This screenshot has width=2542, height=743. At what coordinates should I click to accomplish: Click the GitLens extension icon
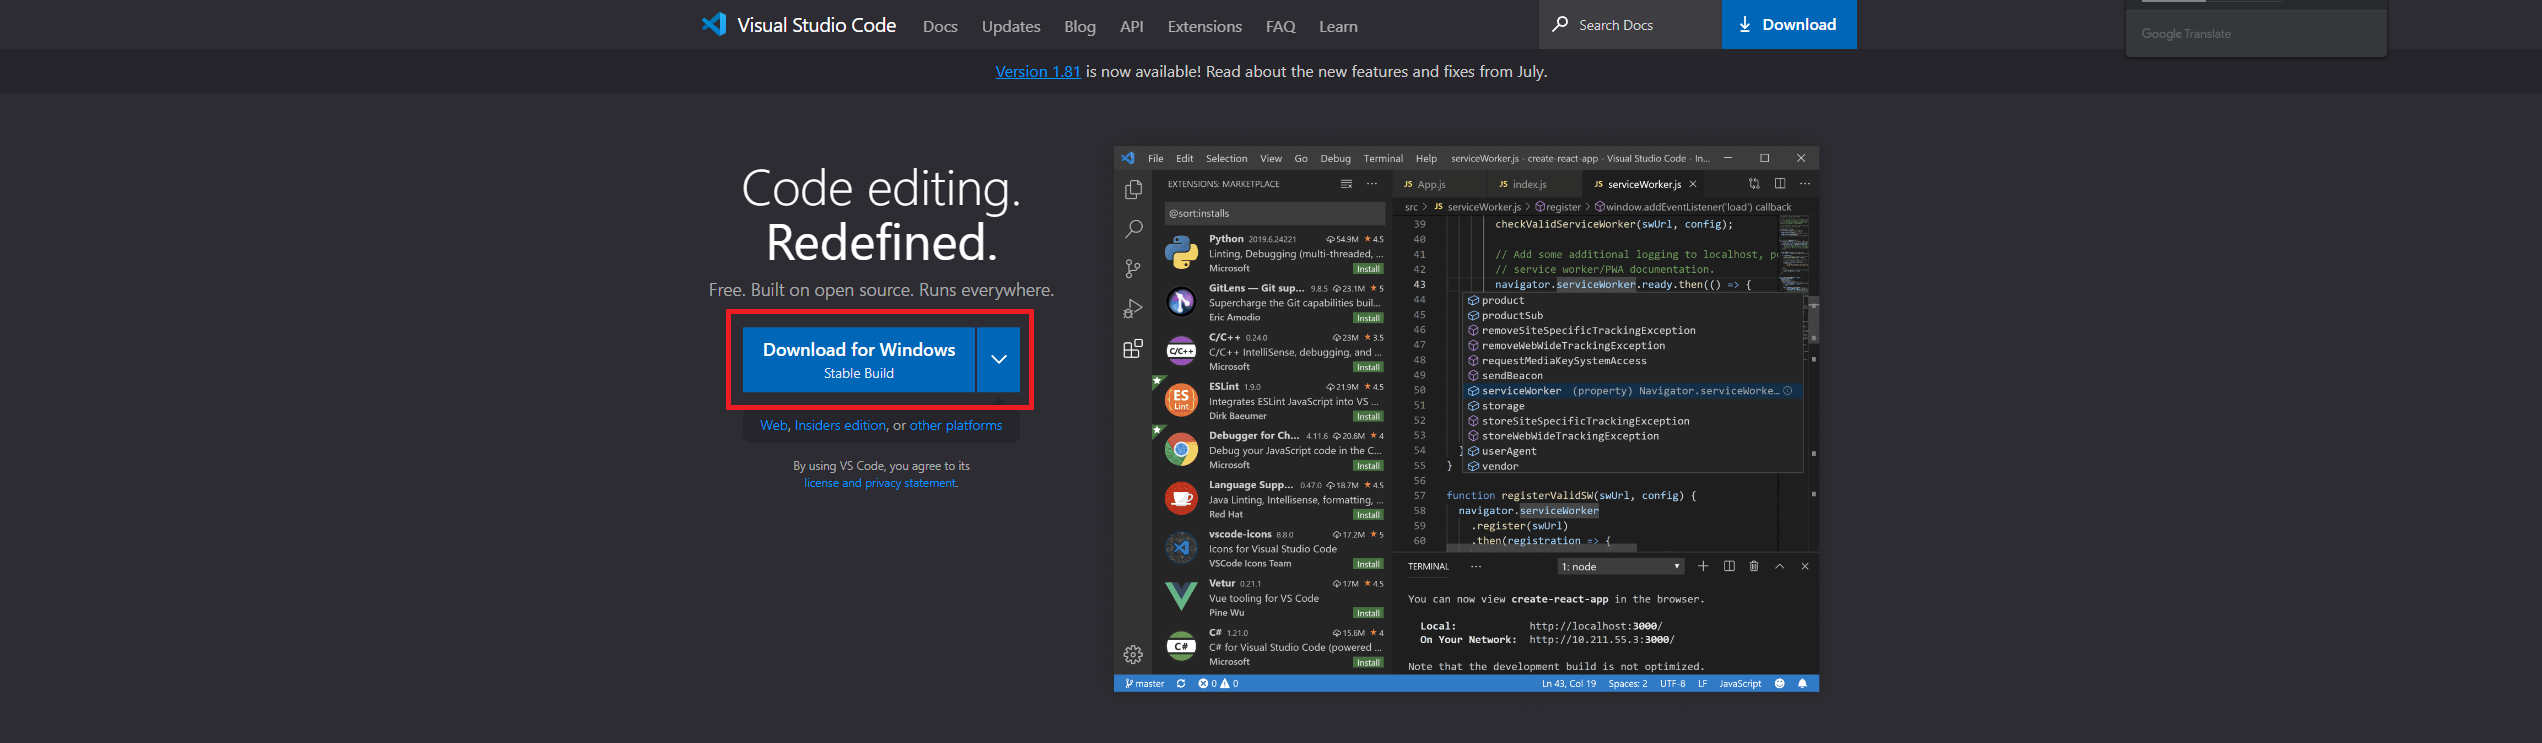[x=1181, y=301]
